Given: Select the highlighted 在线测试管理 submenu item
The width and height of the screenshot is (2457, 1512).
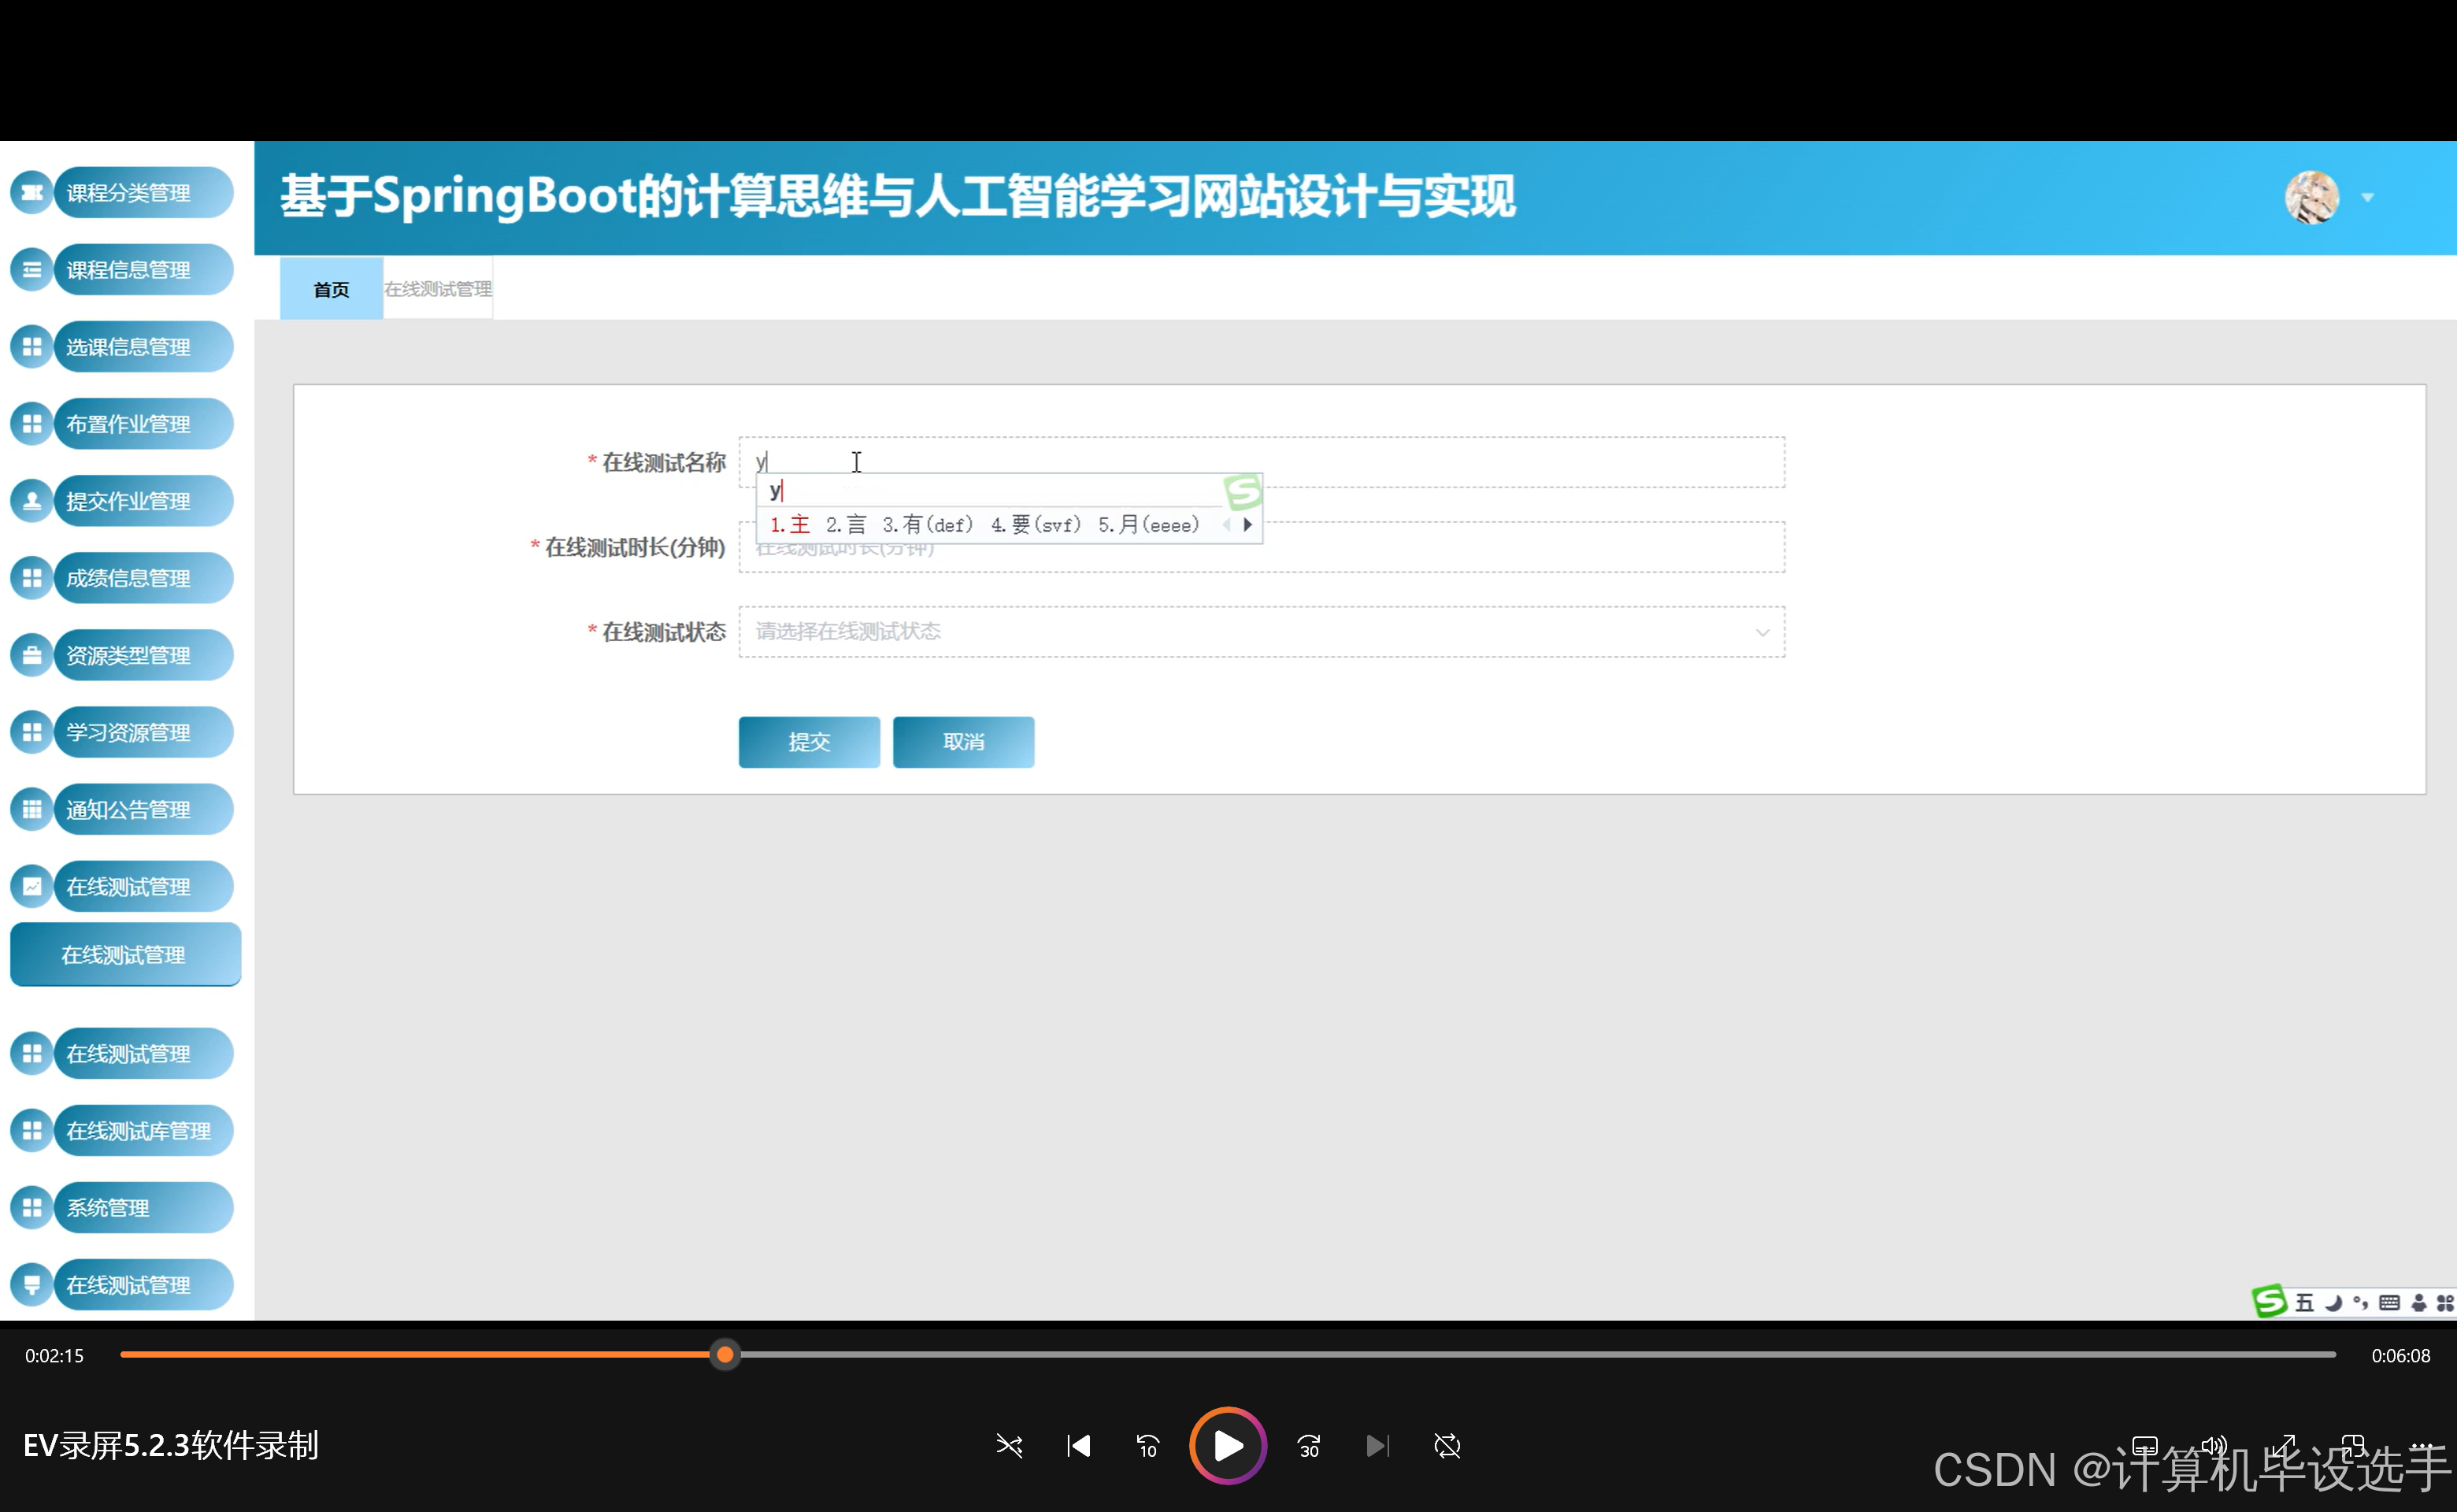Looking at the screenshot, I should pyautogui.click(x=125, y=954).
